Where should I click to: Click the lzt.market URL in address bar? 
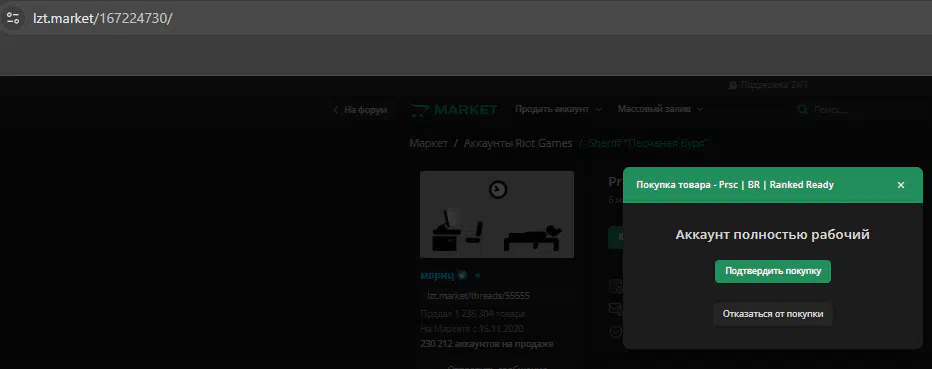pyautogui.click(x=102, y=18)
